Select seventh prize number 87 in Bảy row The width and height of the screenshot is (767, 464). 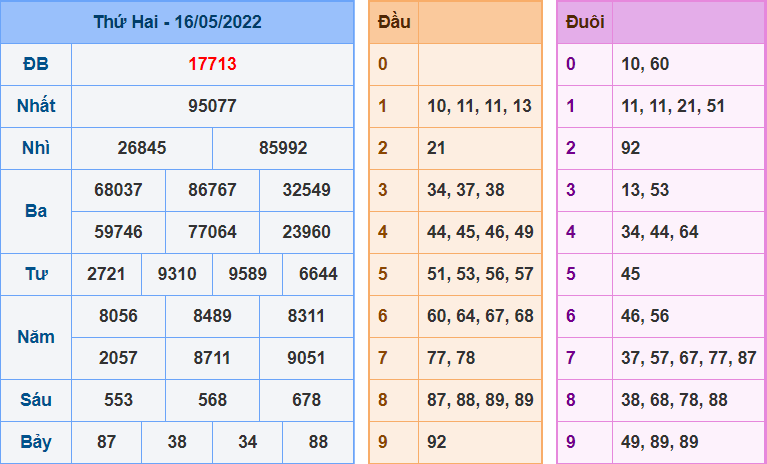click(106, 442)
